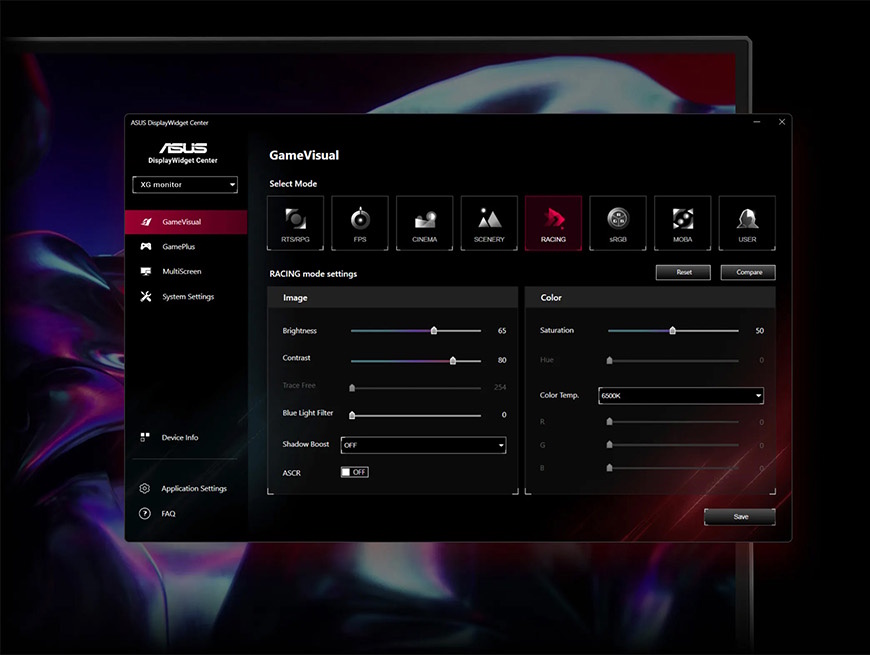This screenshot has height=655, width=870.
Task: Reset the RACING mode settings
Action: point(683,272)
